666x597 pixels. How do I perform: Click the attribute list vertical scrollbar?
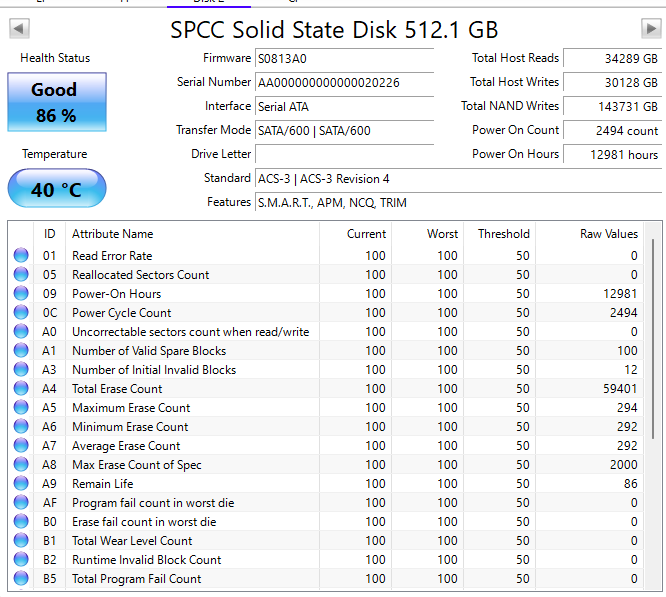654,340
